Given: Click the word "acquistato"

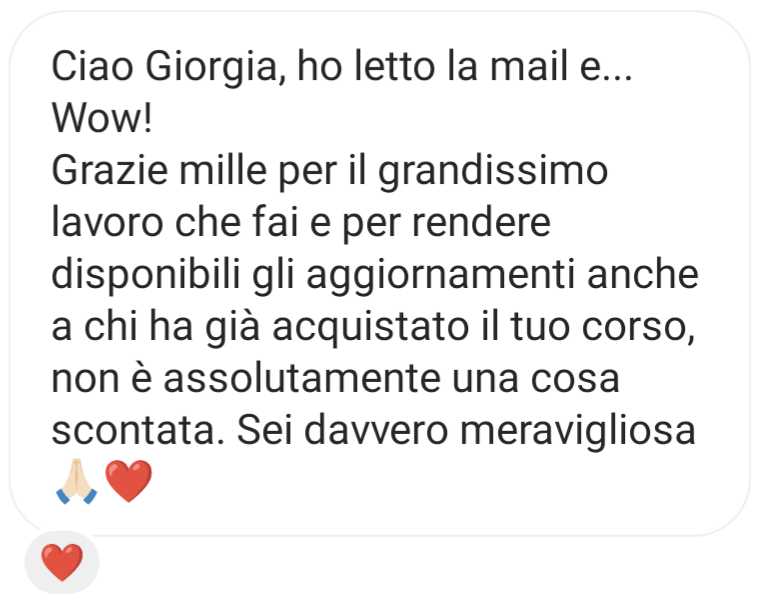Looking at the screenshot, I should 371,328.
